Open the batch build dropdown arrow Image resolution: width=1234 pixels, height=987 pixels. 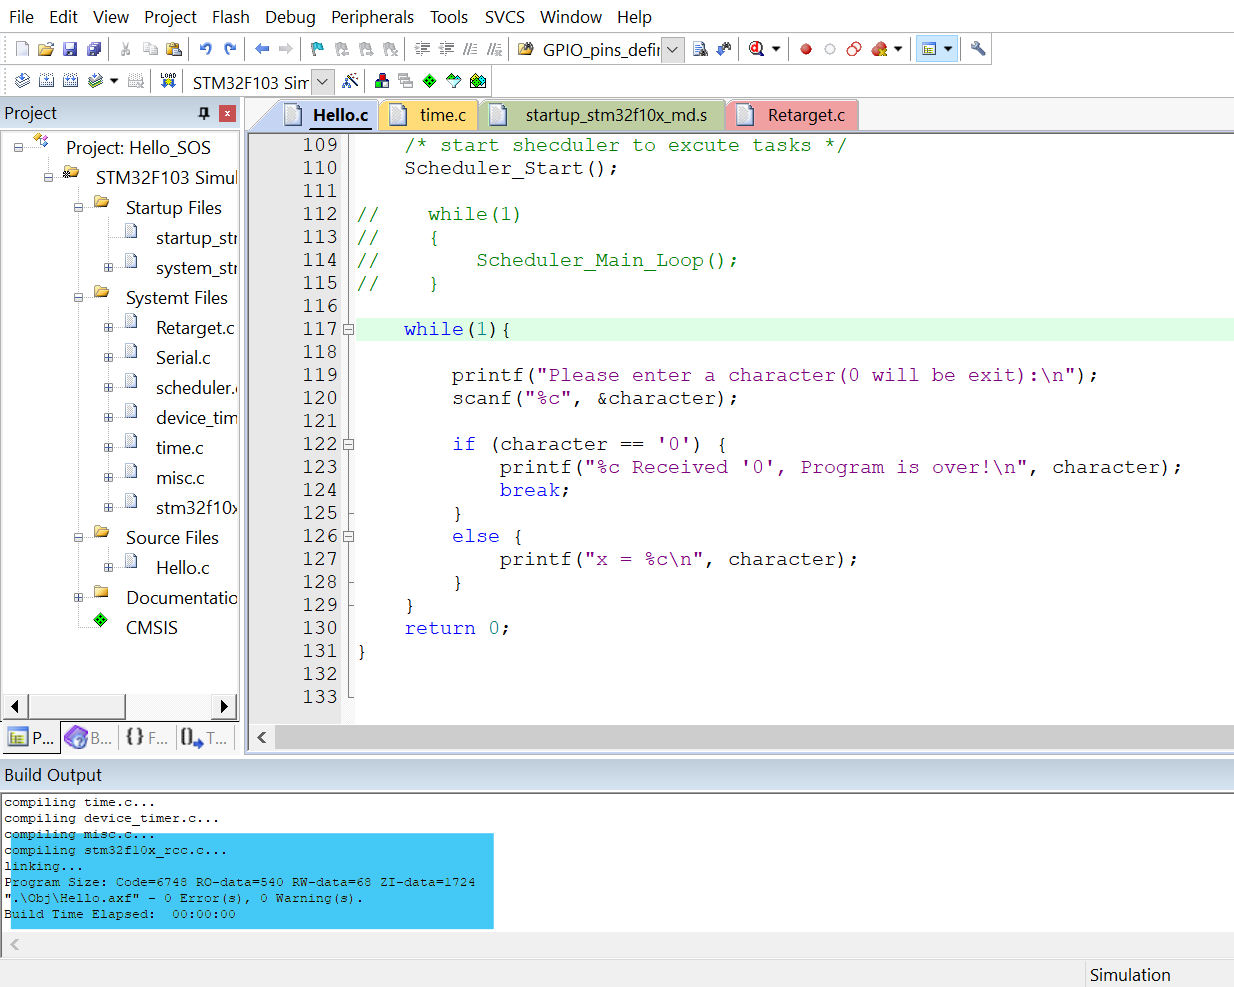coord(114,81)
